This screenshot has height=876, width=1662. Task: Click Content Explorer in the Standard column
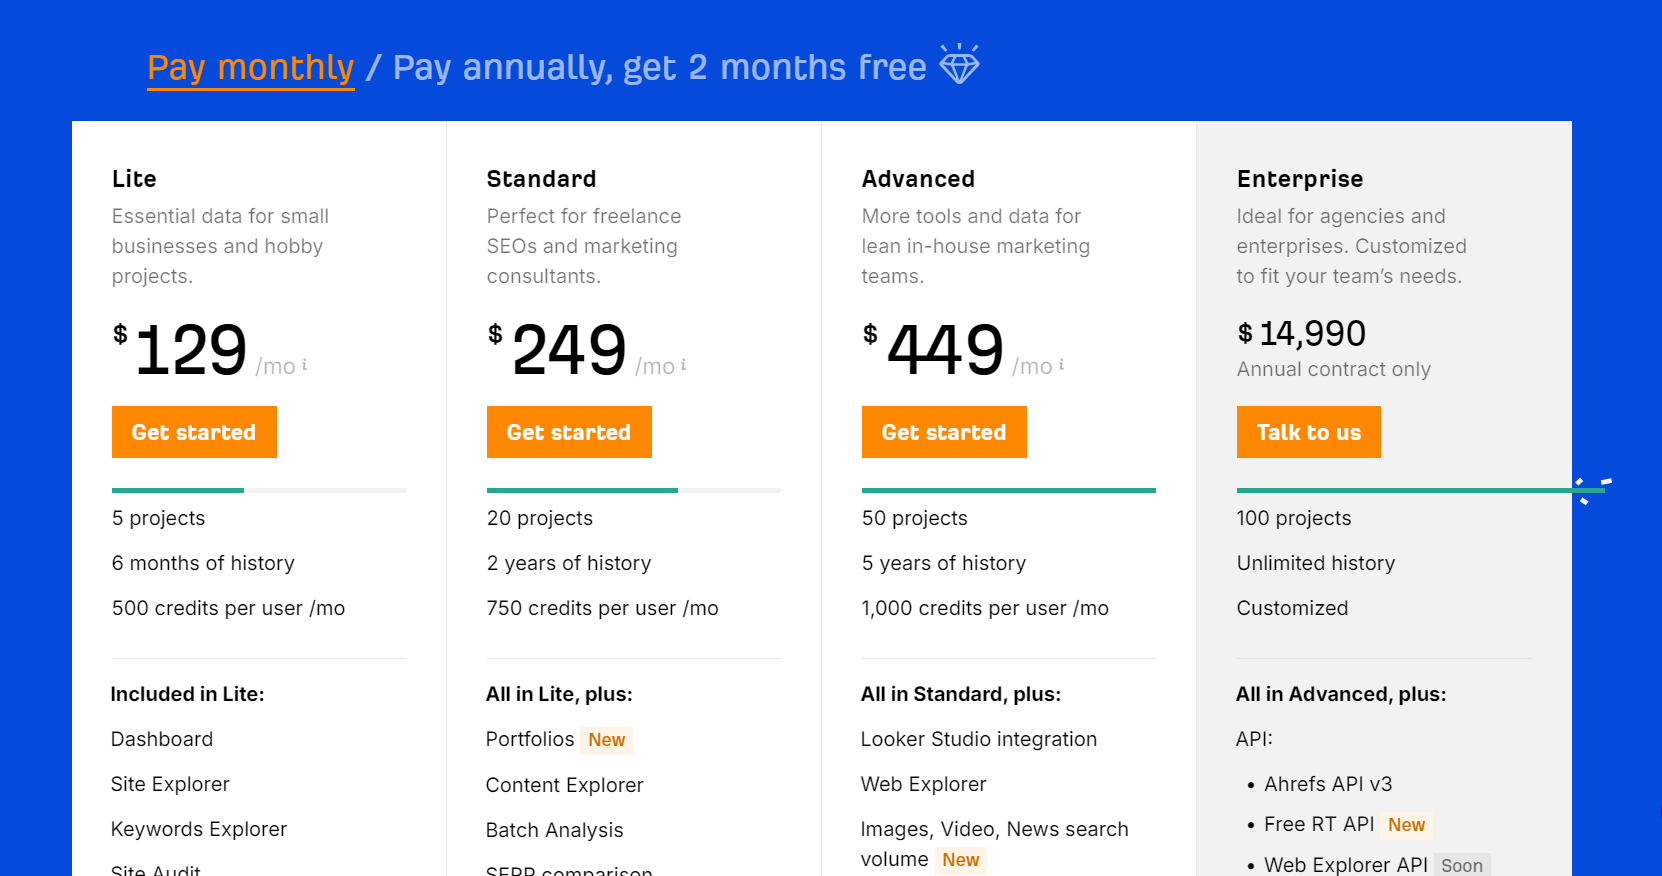click(x=564, y=785)
